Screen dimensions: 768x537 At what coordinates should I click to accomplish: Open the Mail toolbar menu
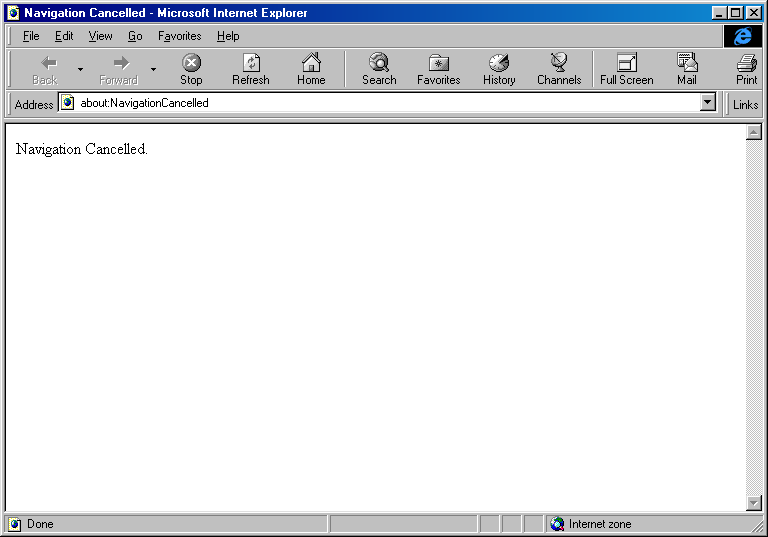click(x=687, y=69)
